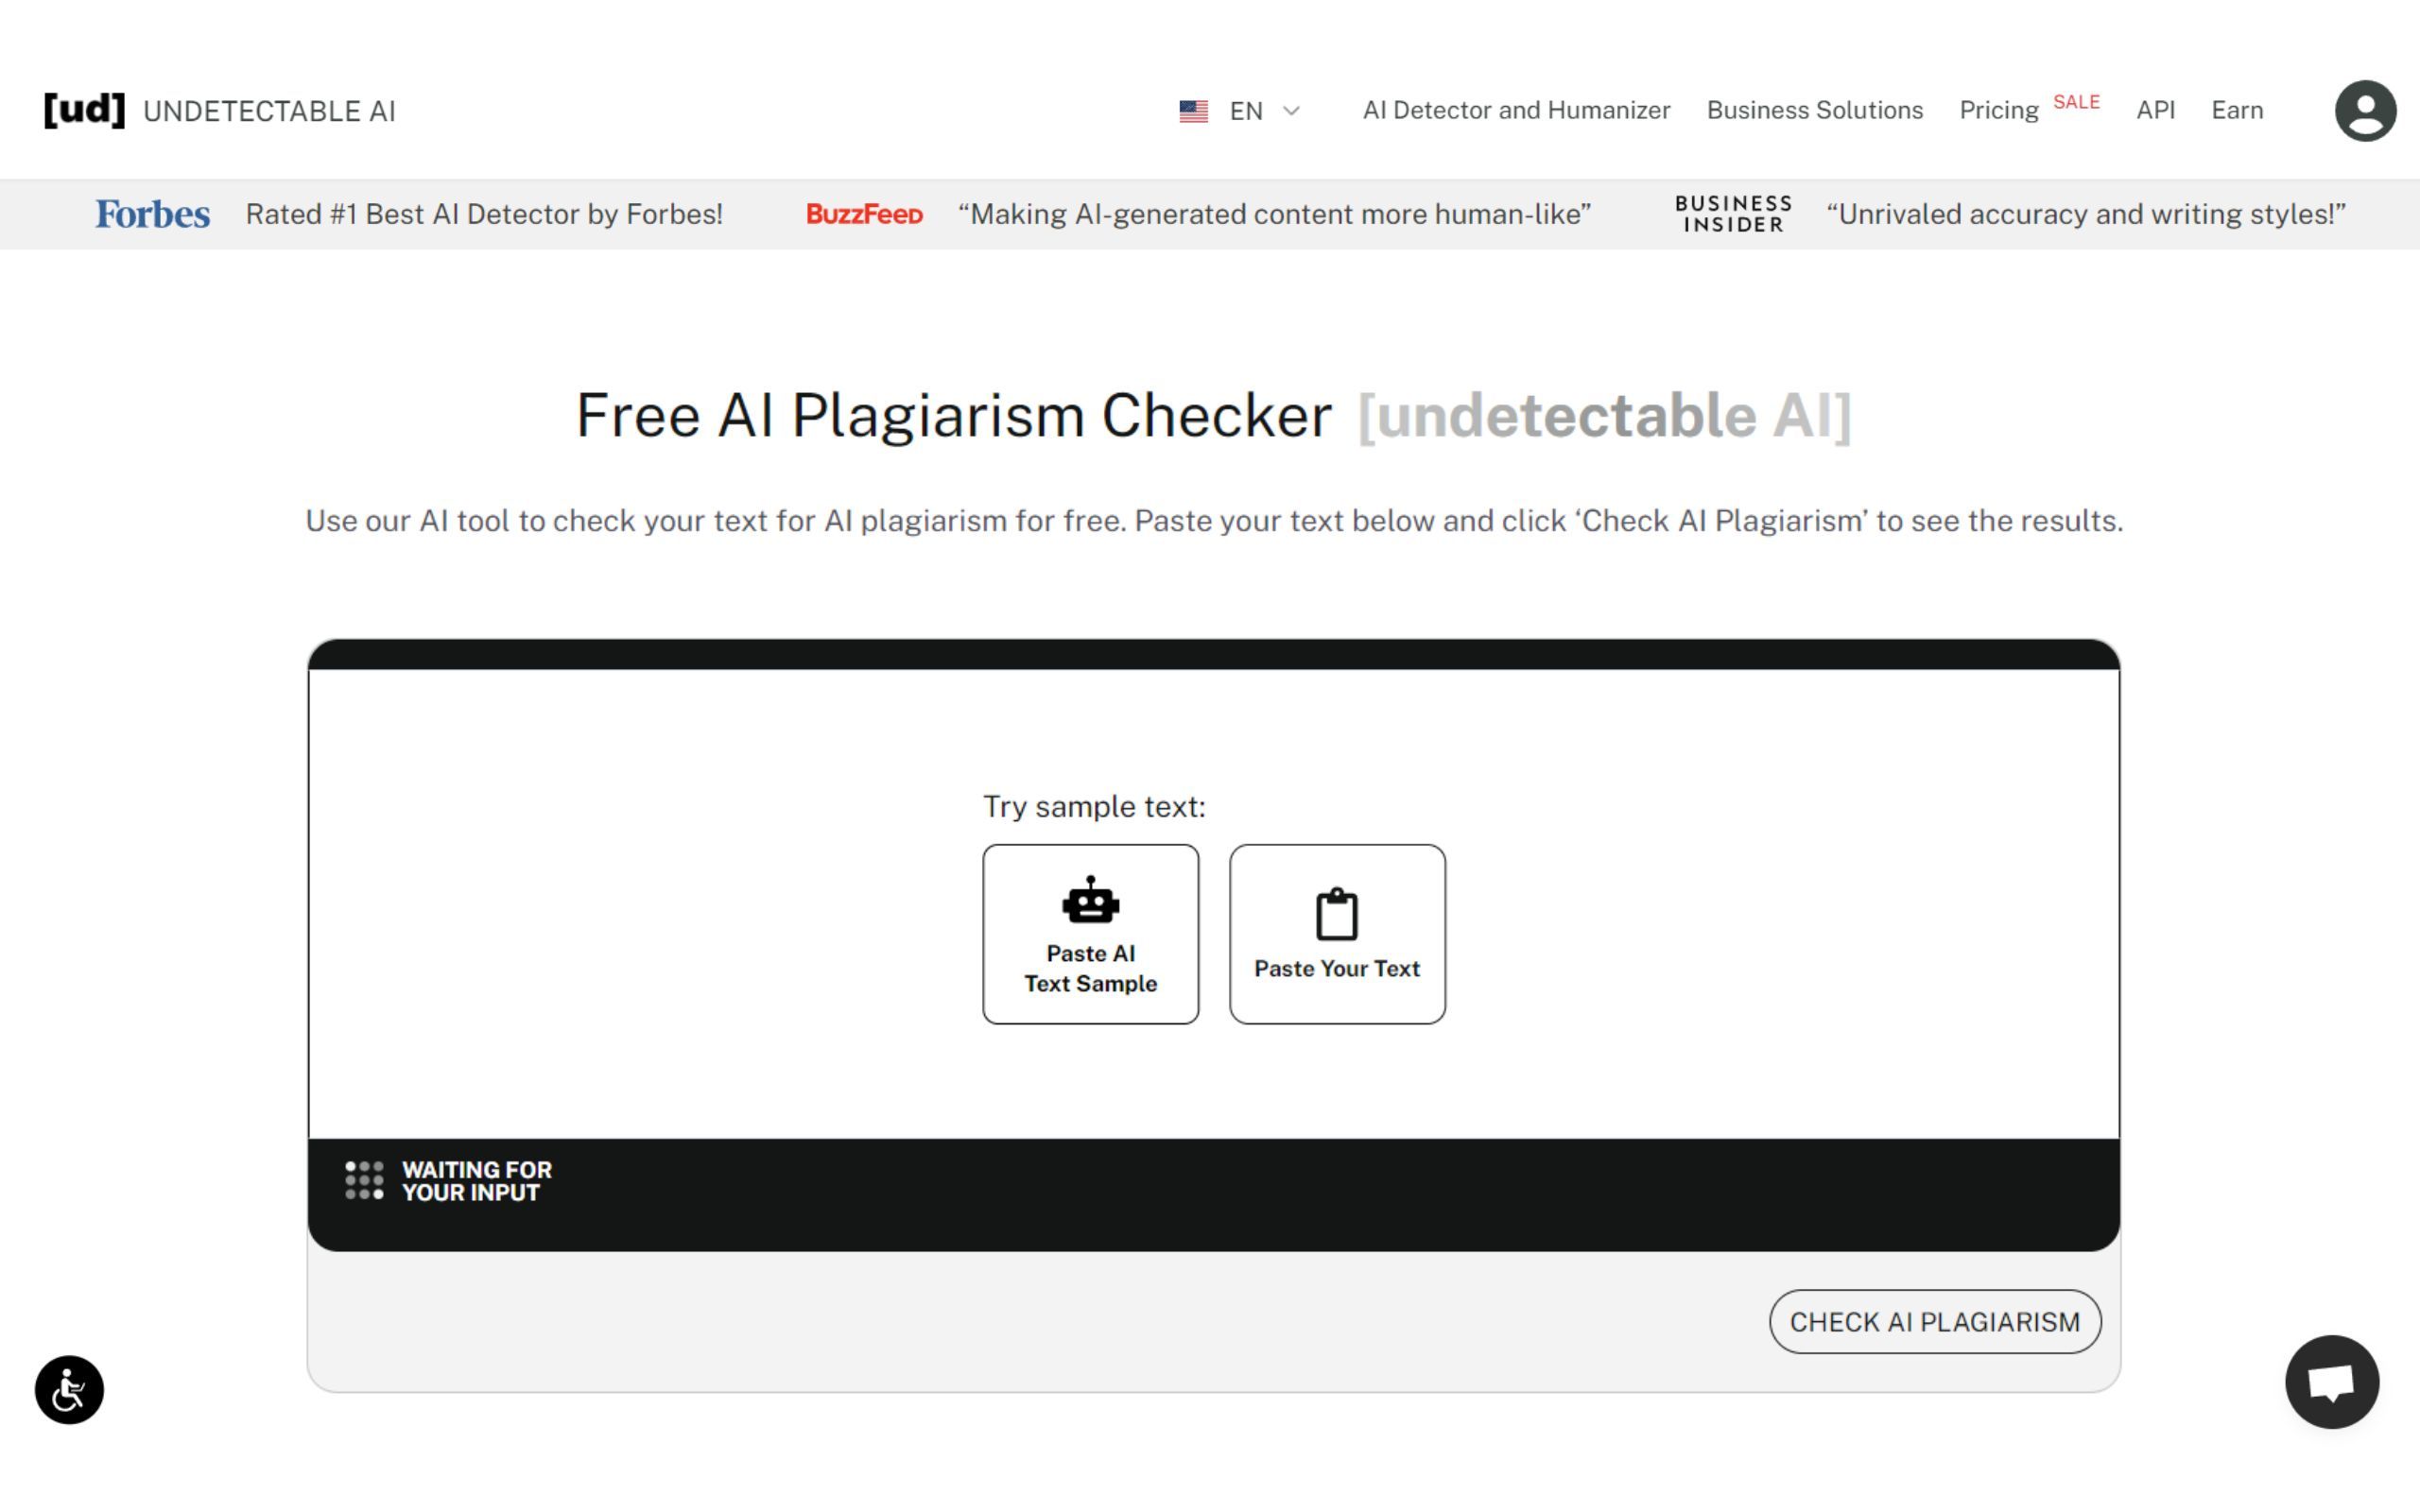Click the UNDETECTABLE AI brand text
Viewport: 2420px width, 1512px height.
pos(269,111)
